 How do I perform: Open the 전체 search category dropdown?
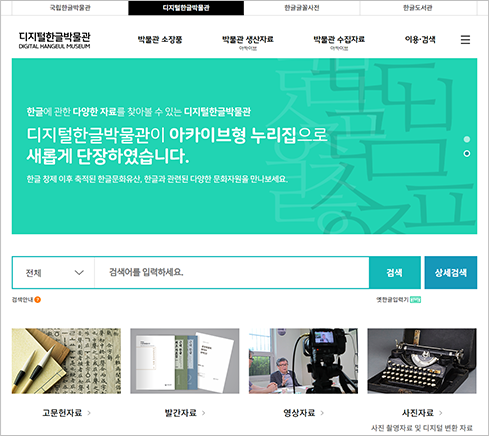click(x=53, y=273)
